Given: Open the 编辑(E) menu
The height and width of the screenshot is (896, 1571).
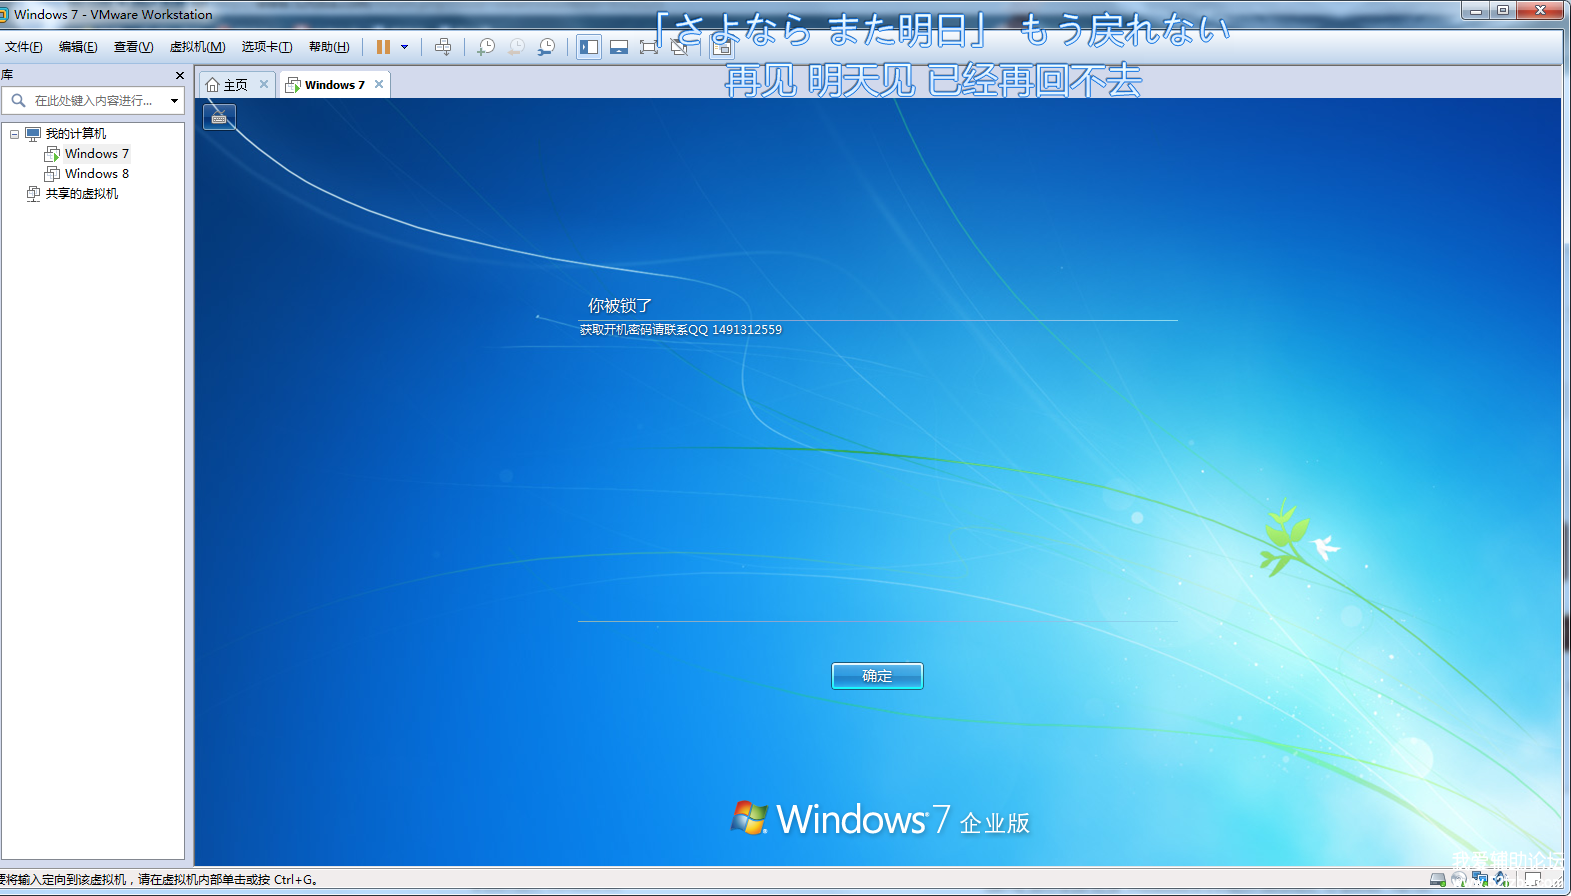Looking at the screenshot, I should click(78, 47).
